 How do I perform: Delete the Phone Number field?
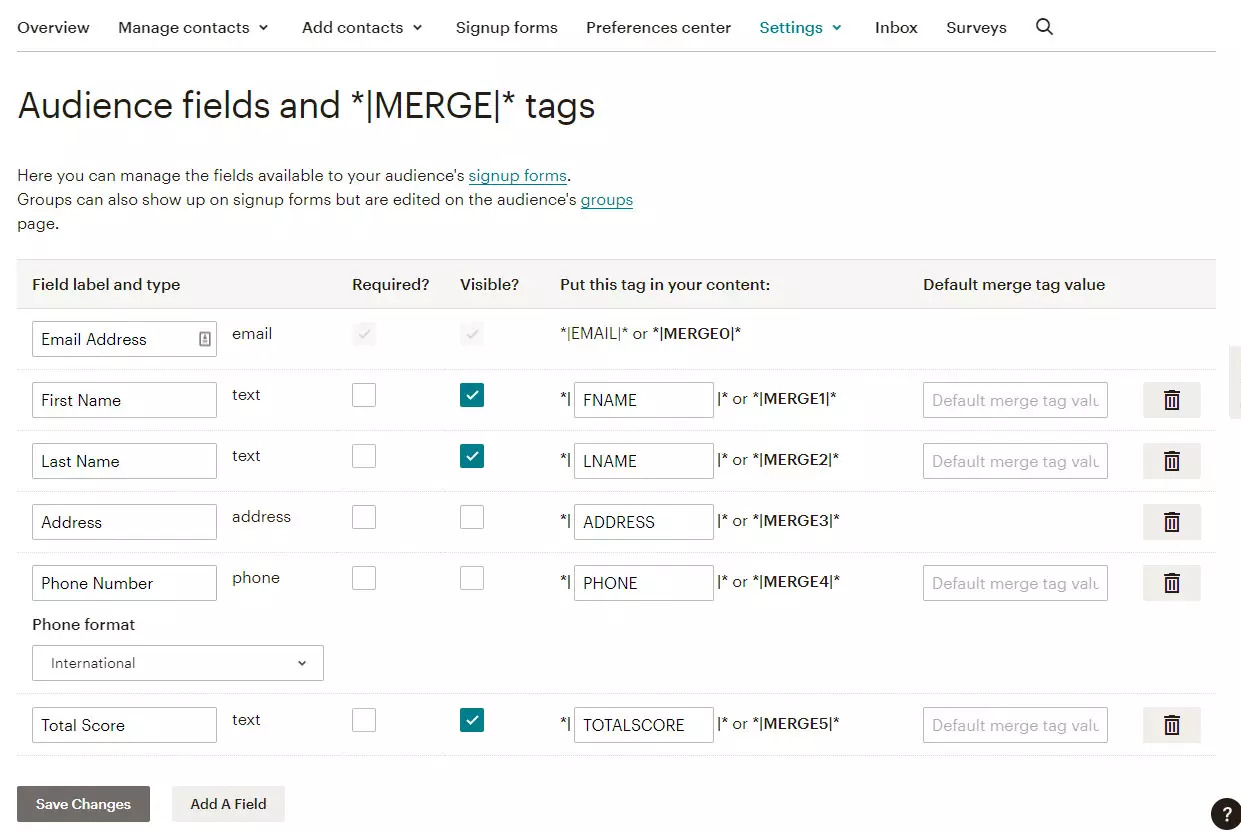[1172, 583]
